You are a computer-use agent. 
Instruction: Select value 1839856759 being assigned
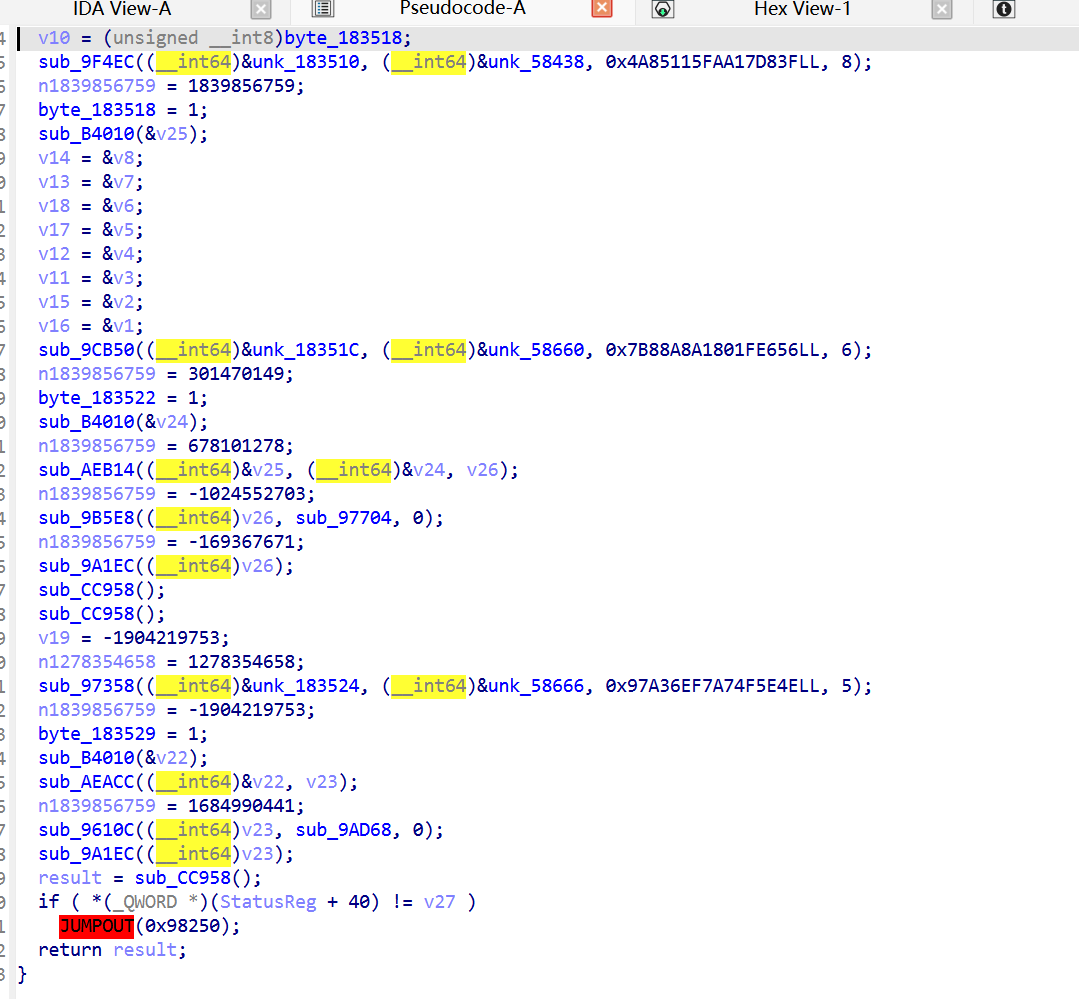[242, 86]
